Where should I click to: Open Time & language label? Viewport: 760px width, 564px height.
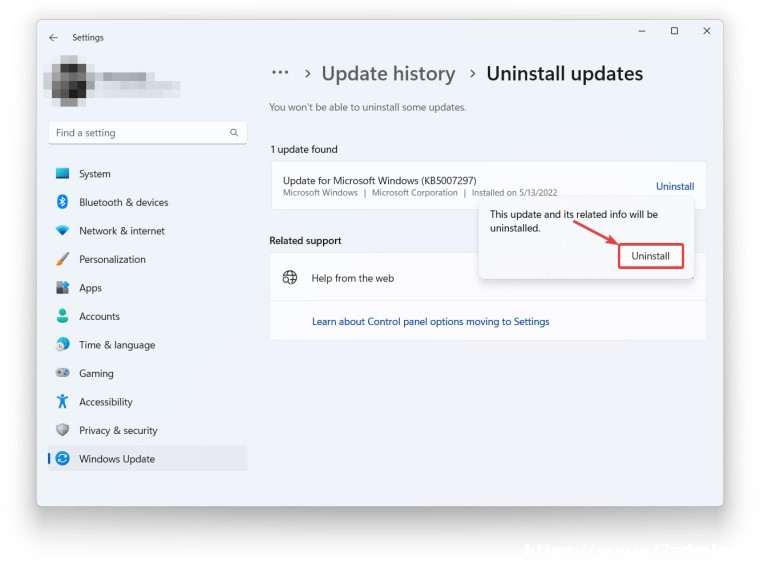point(117,345)
